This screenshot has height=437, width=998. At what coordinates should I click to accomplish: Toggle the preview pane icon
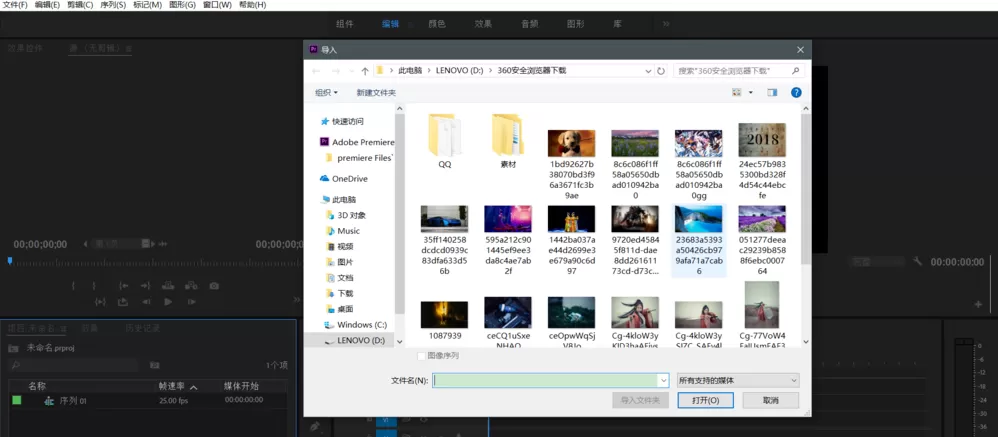[772, 92]
